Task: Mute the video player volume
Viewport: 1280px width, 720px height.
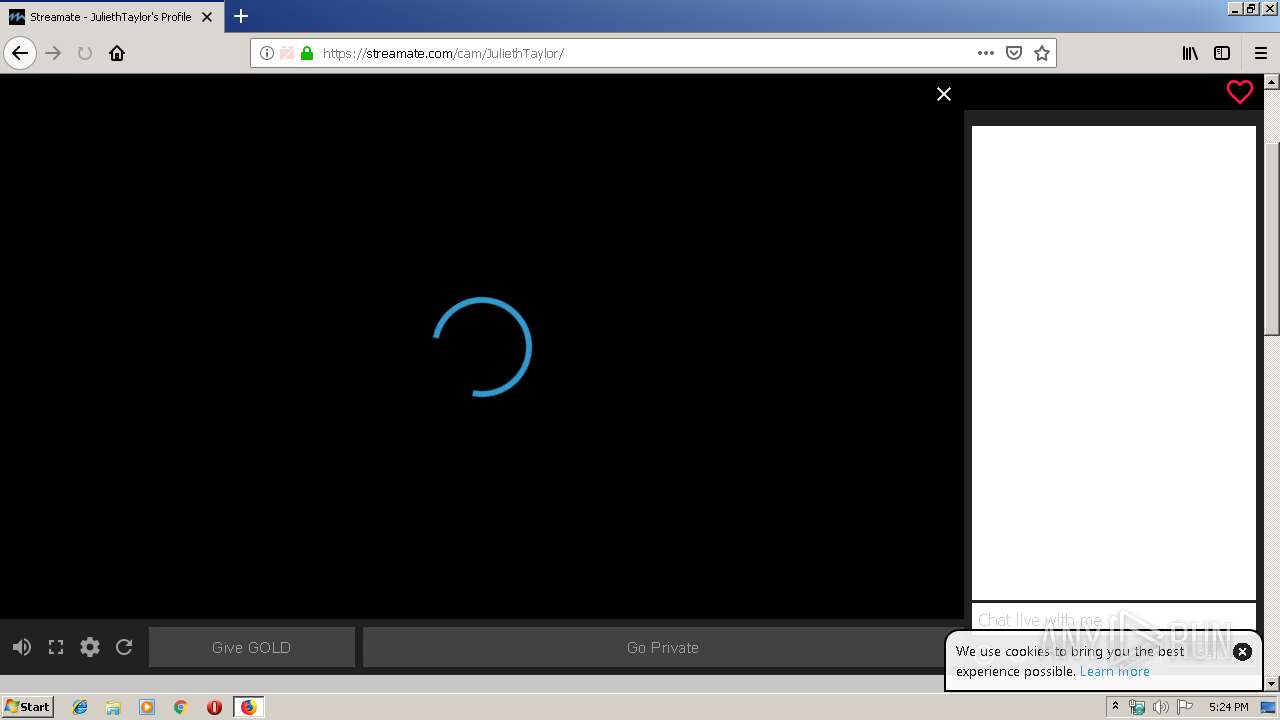Action: pyautogui.click(x=22, y=647)
